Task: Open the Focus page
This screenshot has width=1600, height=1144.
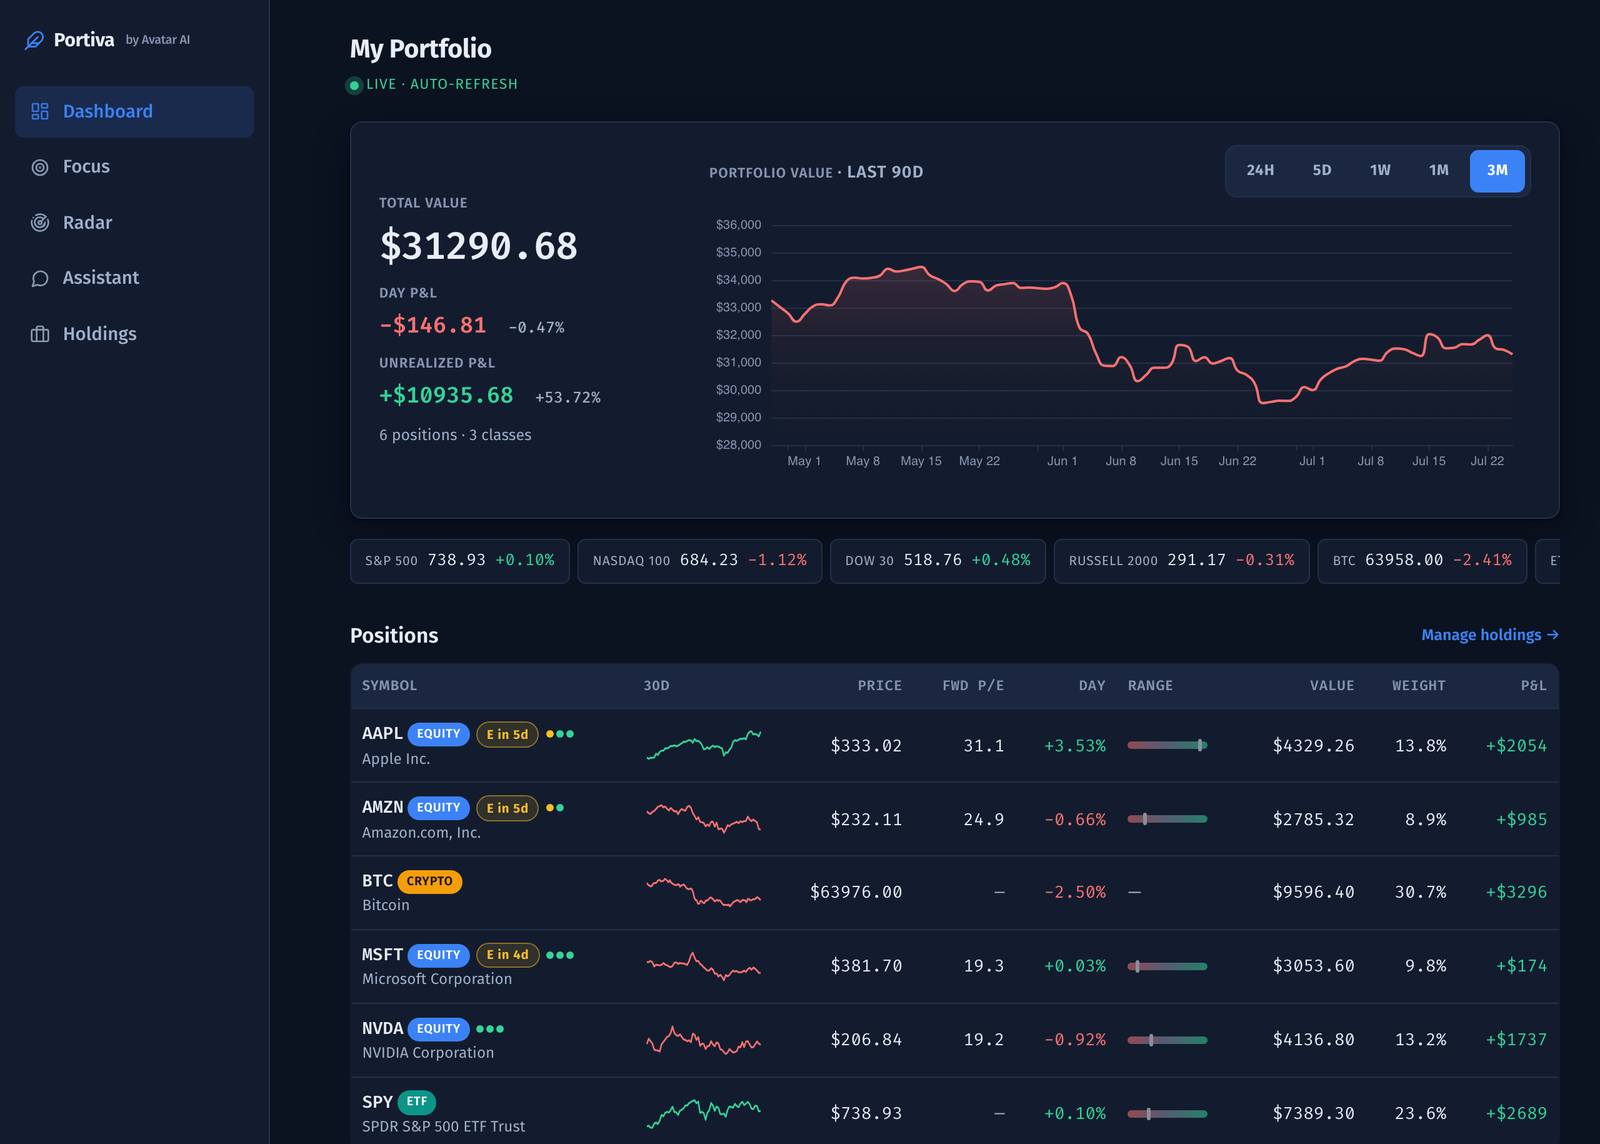Action: (134, 167)
